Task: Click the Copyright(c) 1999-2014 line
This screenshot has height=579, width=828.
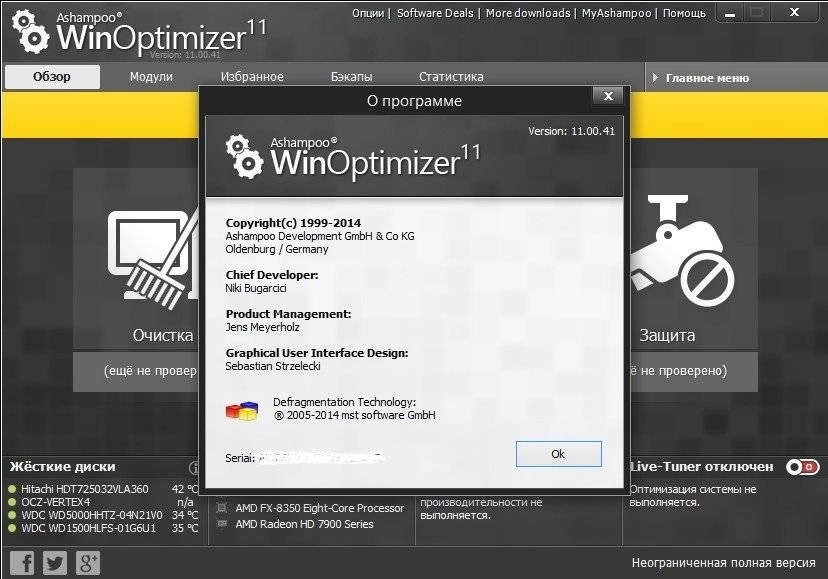Action: [293, 223]
